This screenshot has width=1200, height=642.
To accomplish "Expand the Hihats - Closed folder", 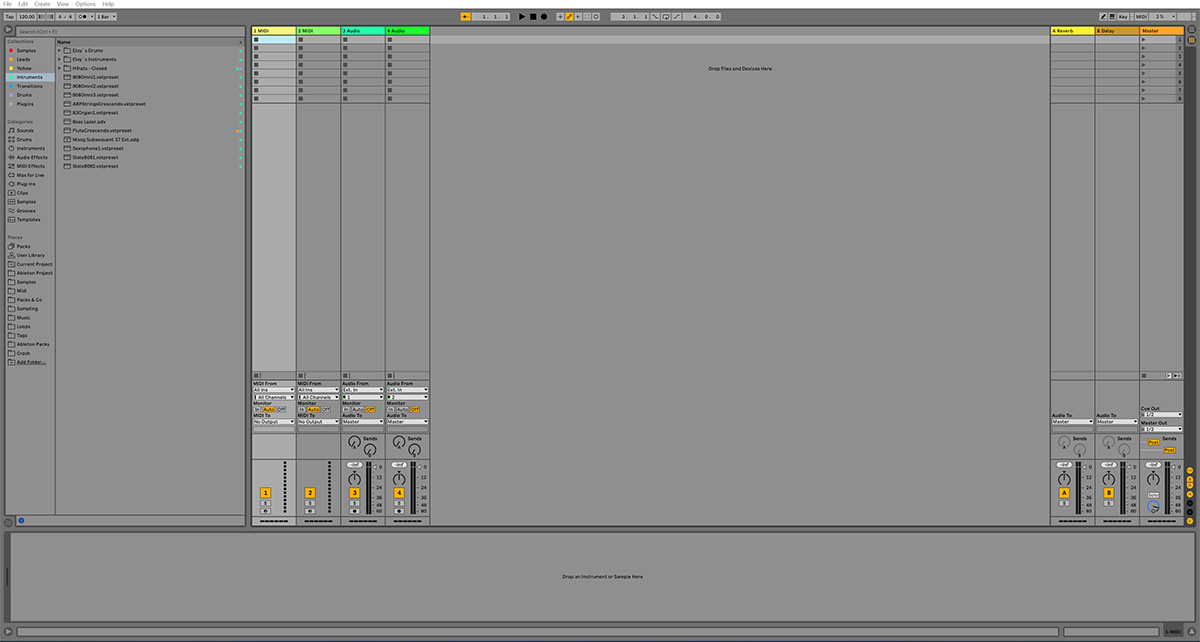I will (x=59, y=69).
